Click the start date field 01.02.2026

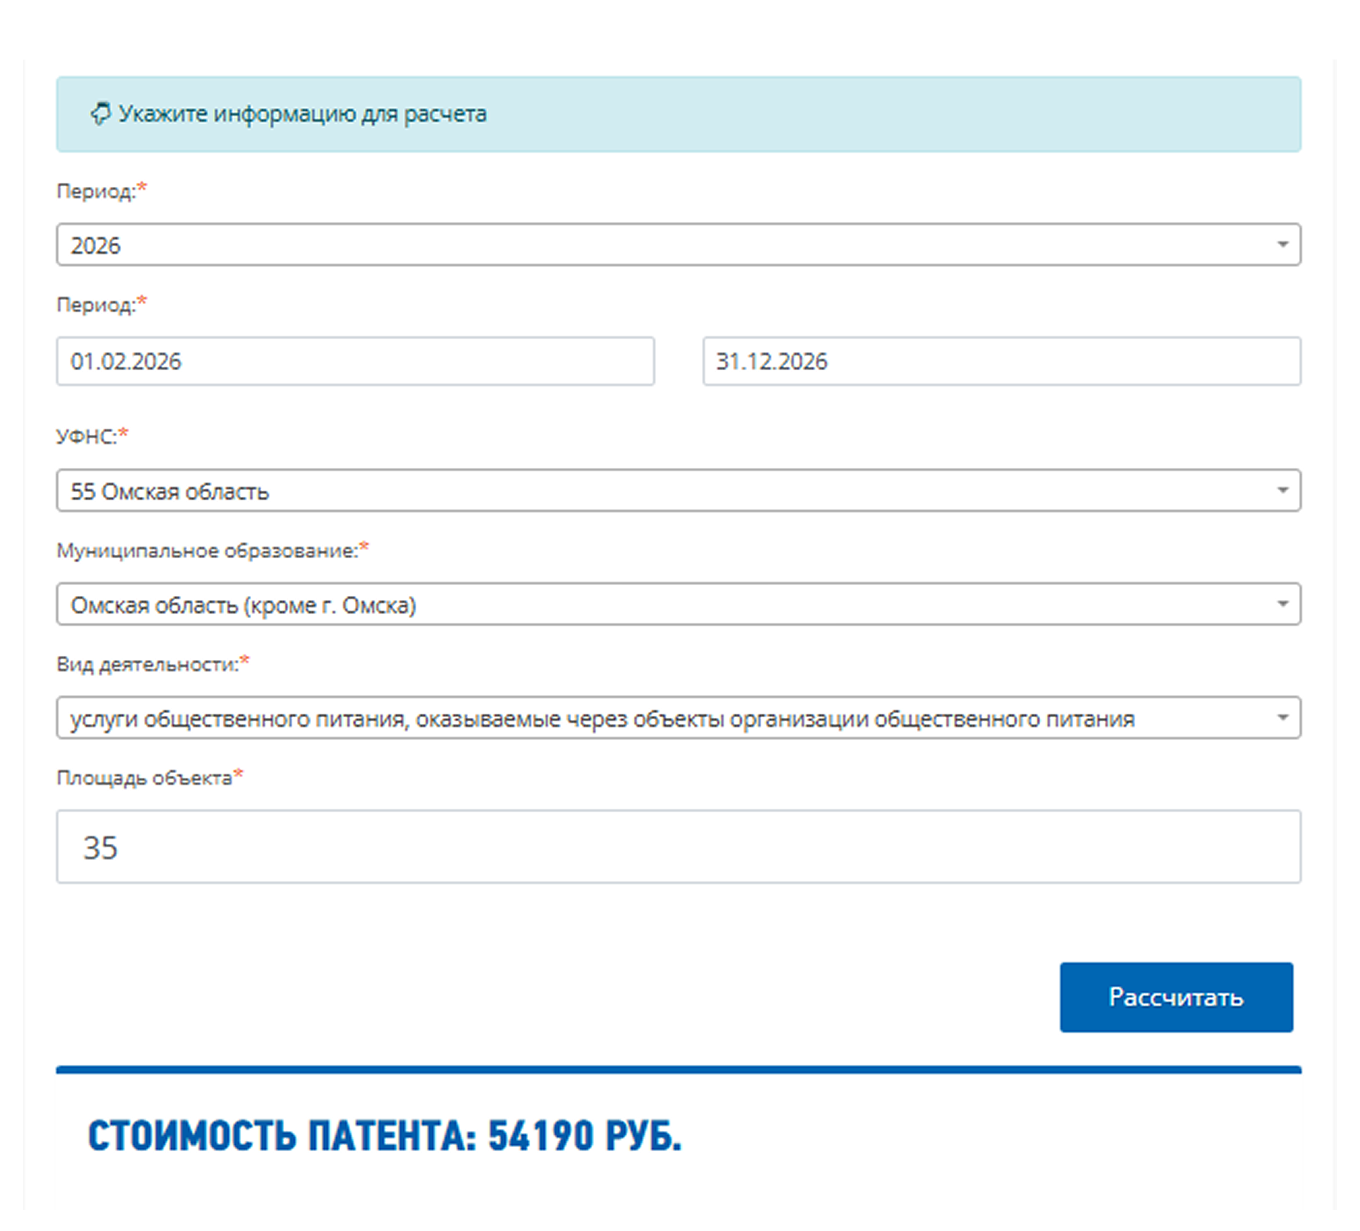(355, 362)
